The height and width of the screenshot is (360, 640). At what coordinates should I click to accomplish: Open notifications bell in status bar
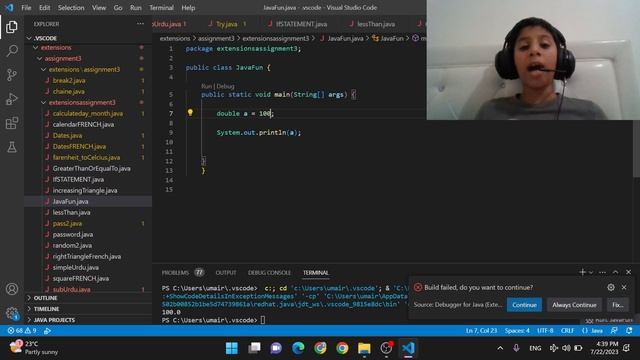point(629,331)
